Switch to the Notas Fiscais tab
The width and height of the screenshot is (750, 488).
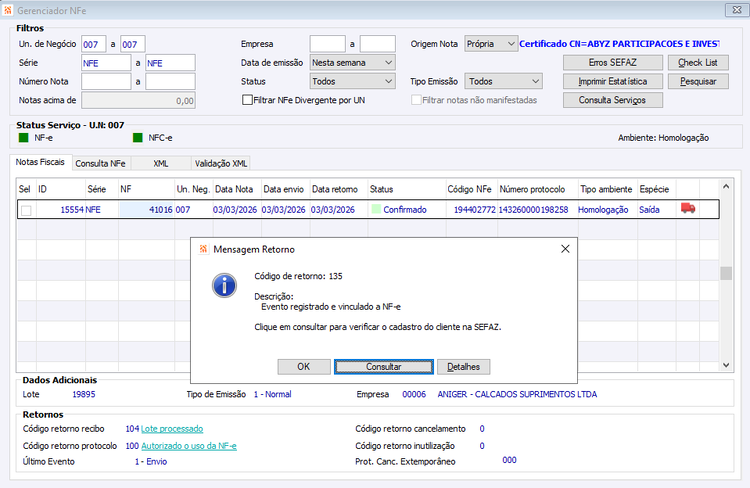40,162
